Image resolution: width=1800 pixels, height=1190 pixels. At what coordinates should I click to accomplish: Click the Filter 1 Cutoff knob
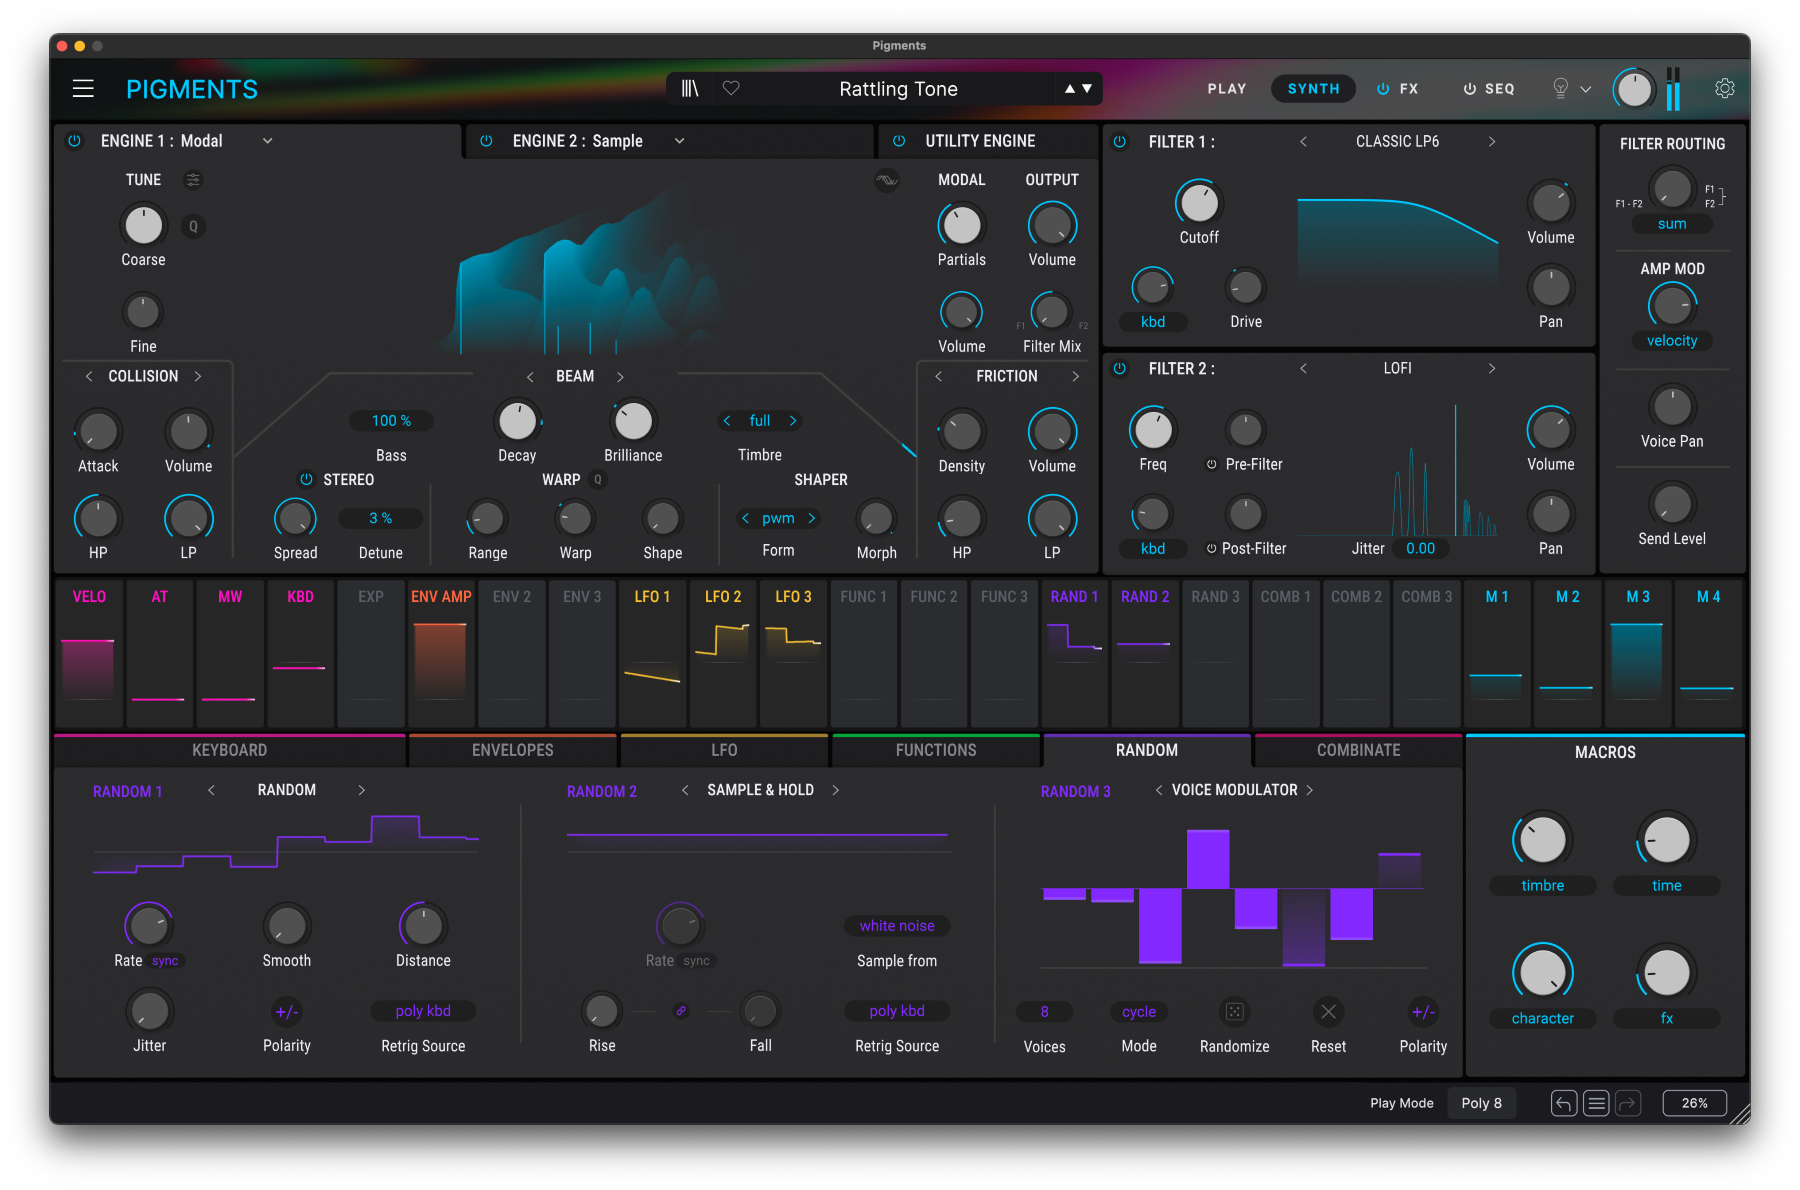point(1198,203)
